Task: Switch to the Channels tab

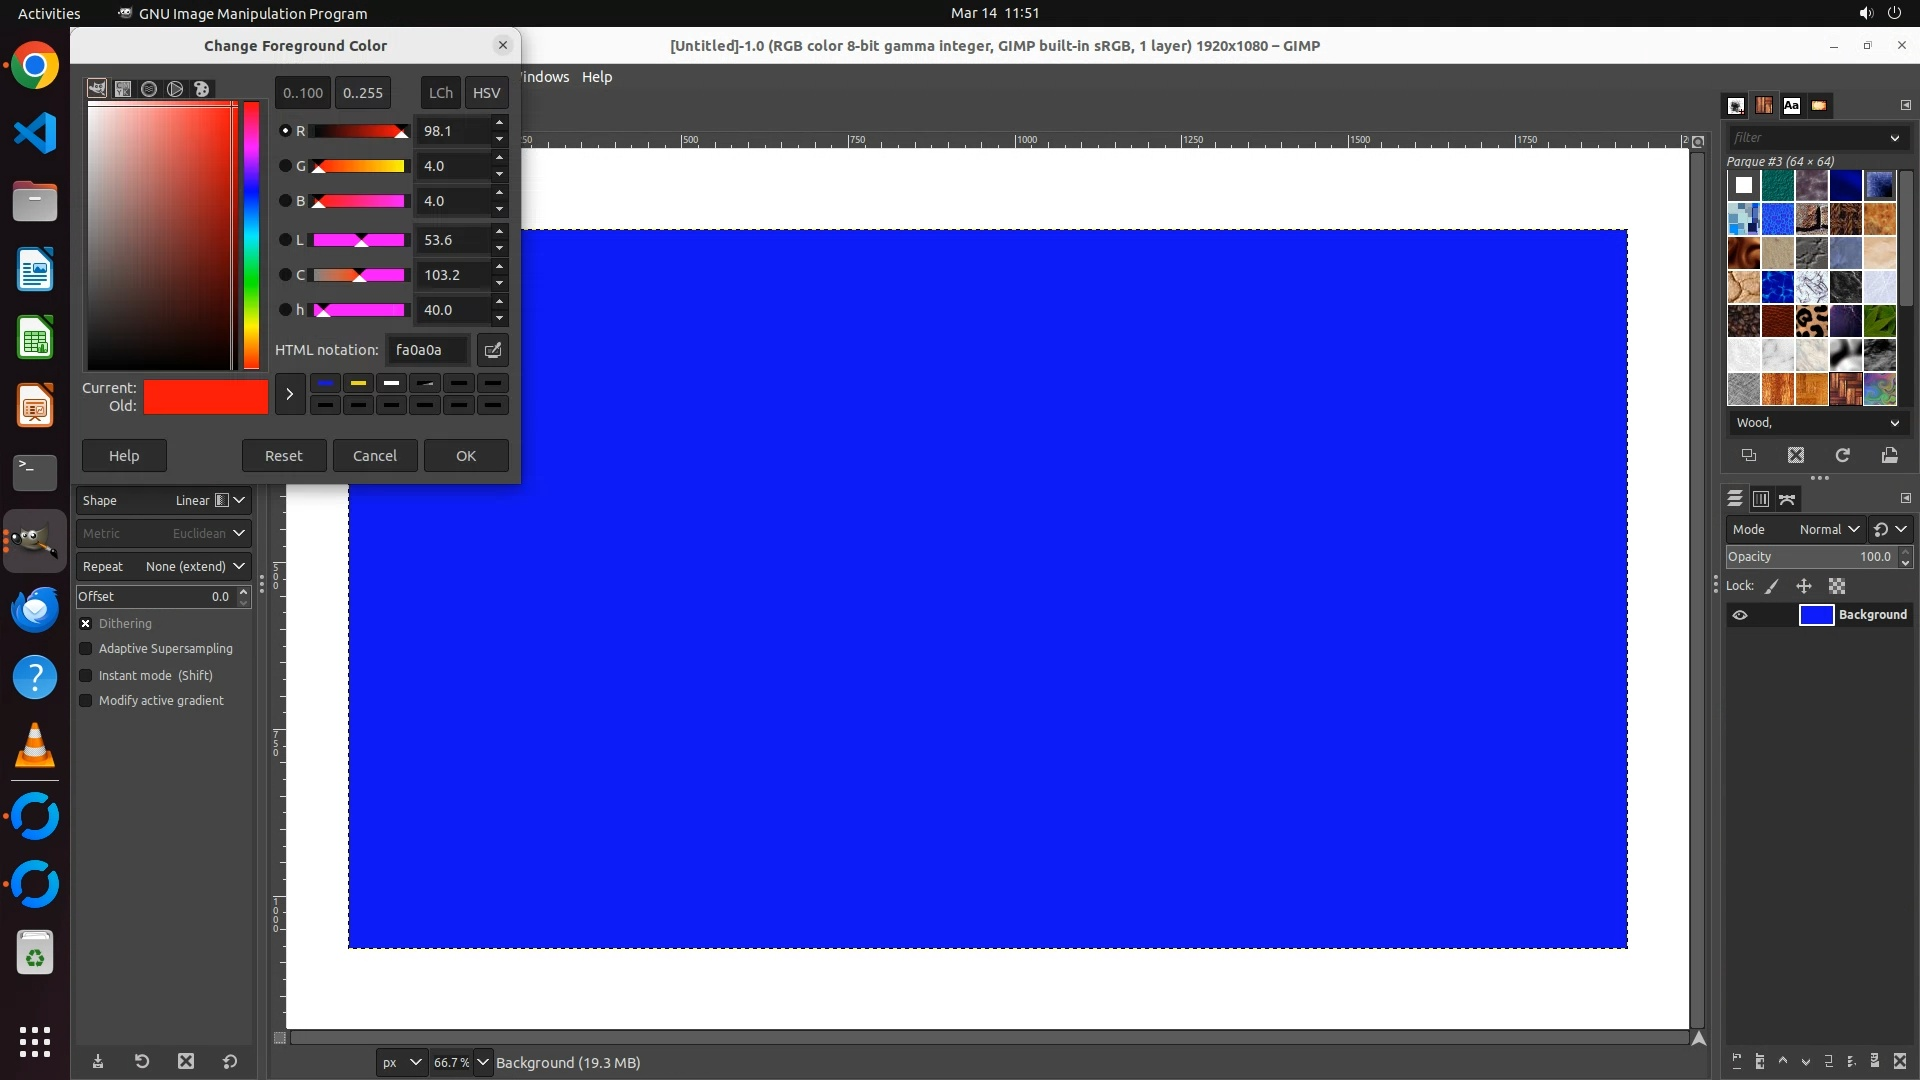Action: point(1761,499)
